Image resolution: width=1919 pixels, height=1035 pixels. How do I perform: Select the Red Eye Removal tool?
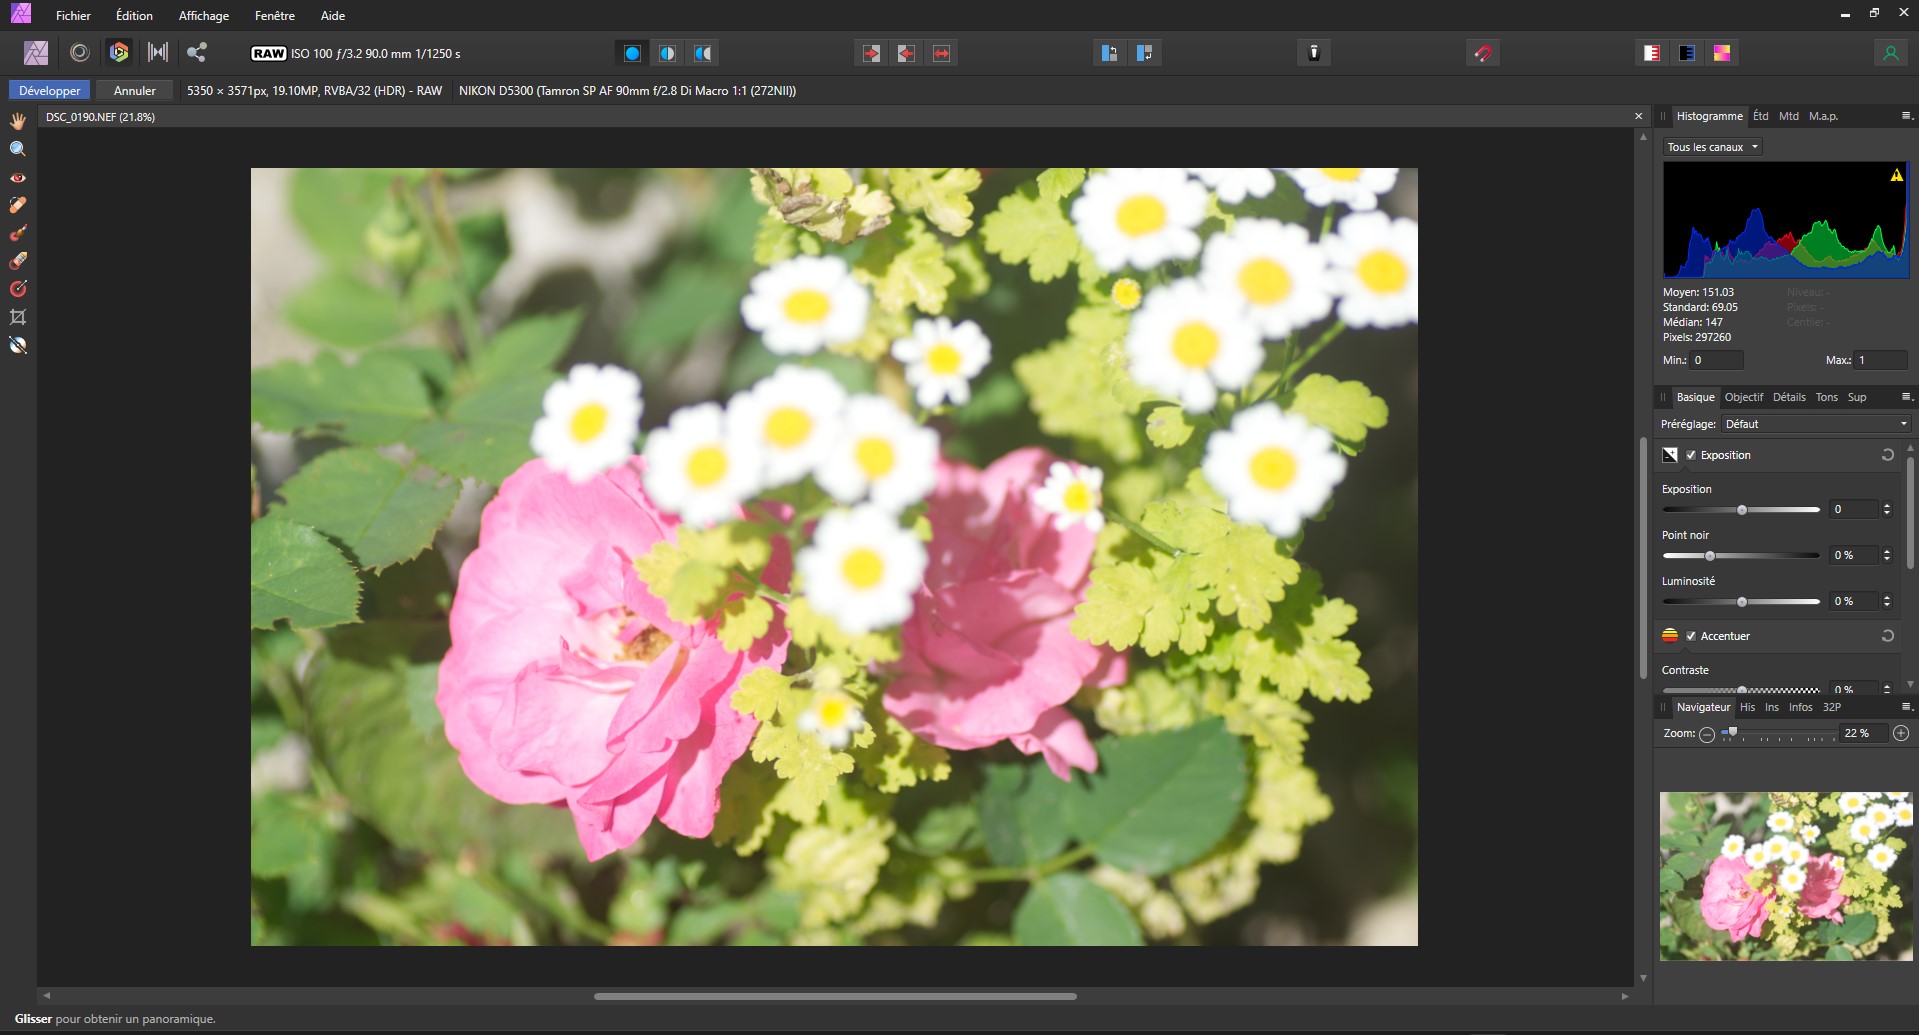18,177
